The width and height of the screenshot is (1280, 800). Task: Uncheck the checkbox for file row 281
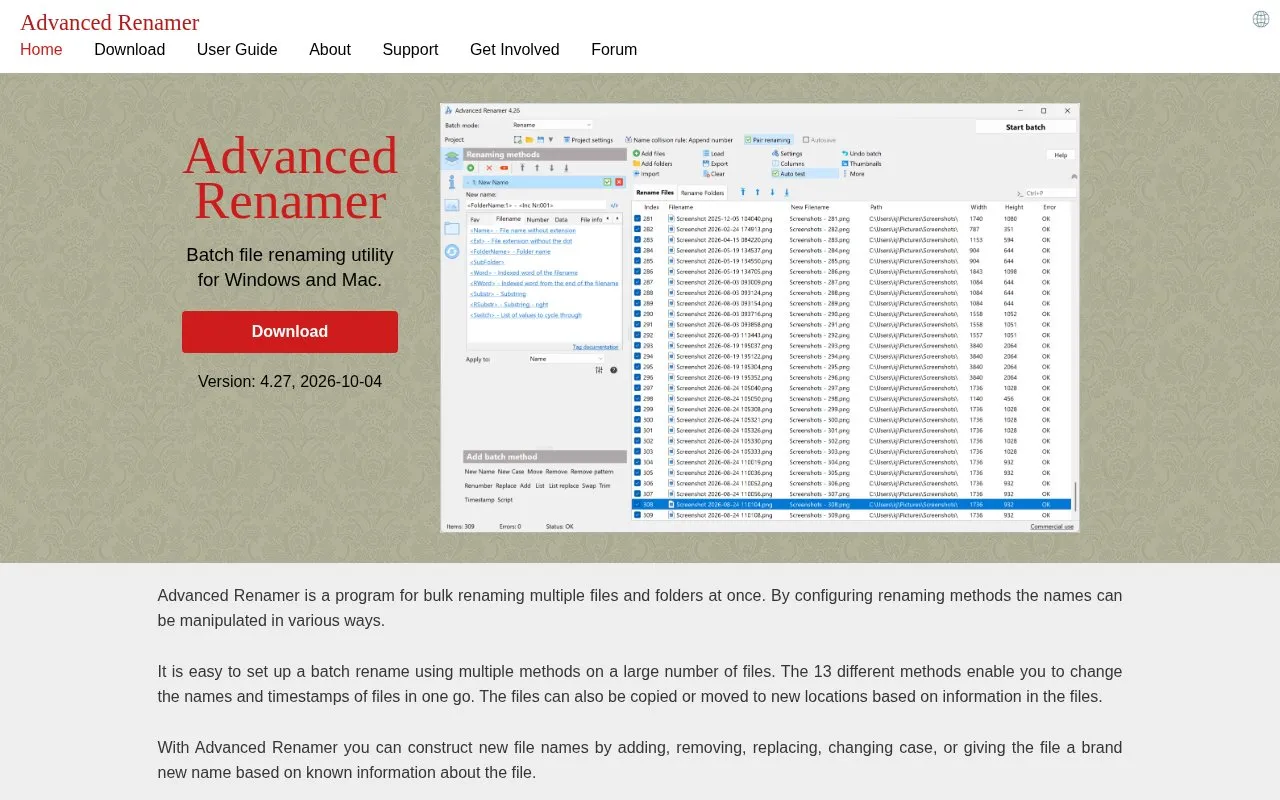(x=638, y=218)
